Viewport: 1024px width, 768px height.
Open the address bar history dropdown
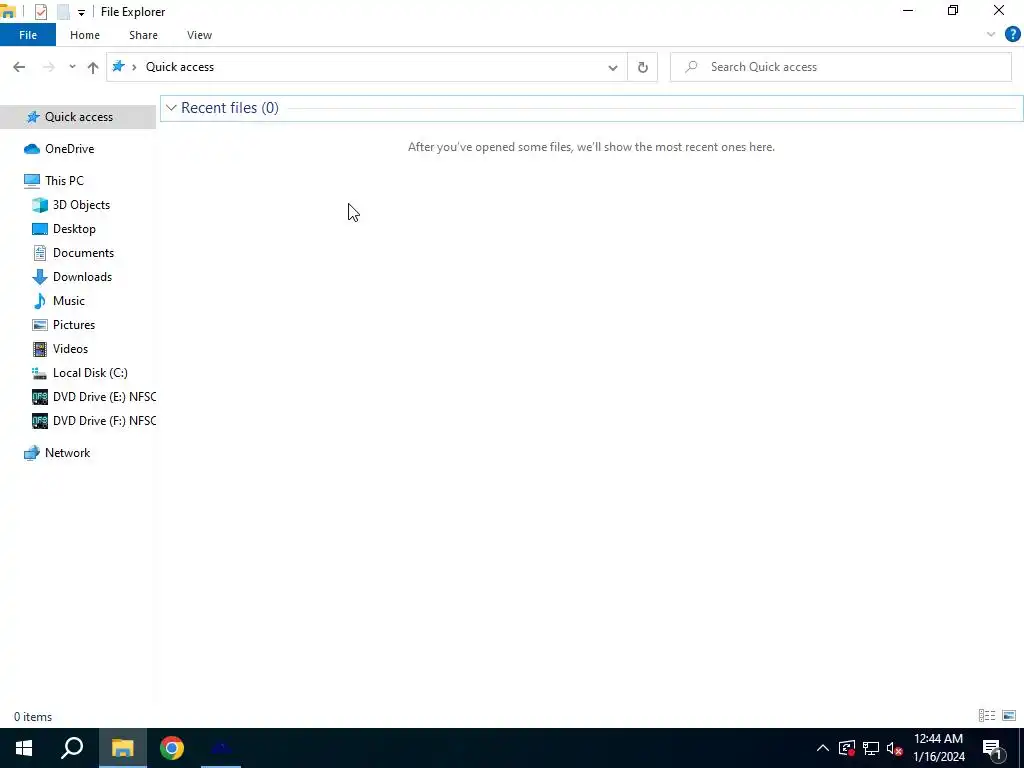(613, 67)
